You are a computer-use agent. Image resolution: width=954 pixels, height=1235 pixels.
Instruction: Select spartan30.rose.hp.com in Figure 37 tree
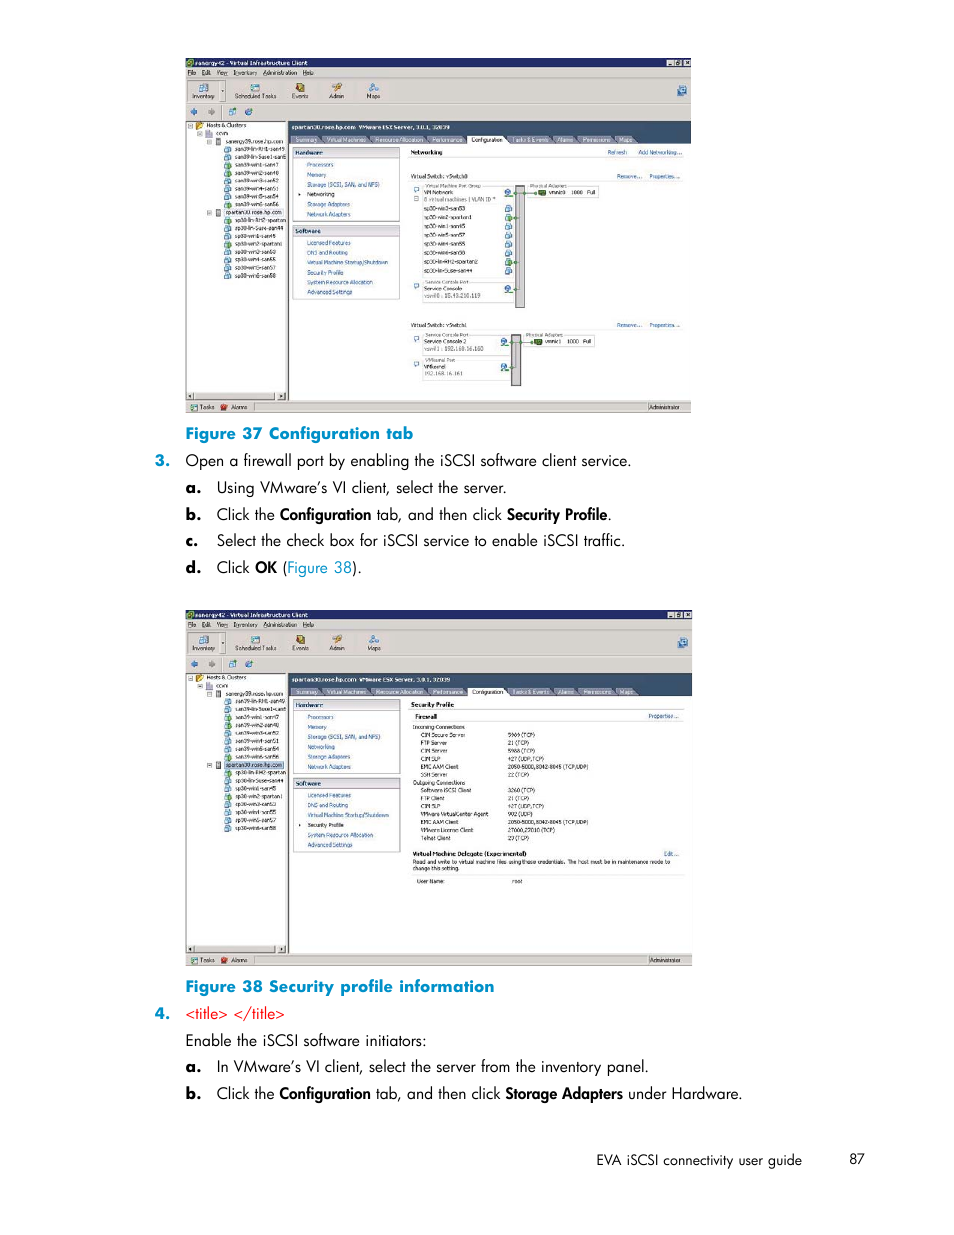pyautogui.click(x=254, y=212)
